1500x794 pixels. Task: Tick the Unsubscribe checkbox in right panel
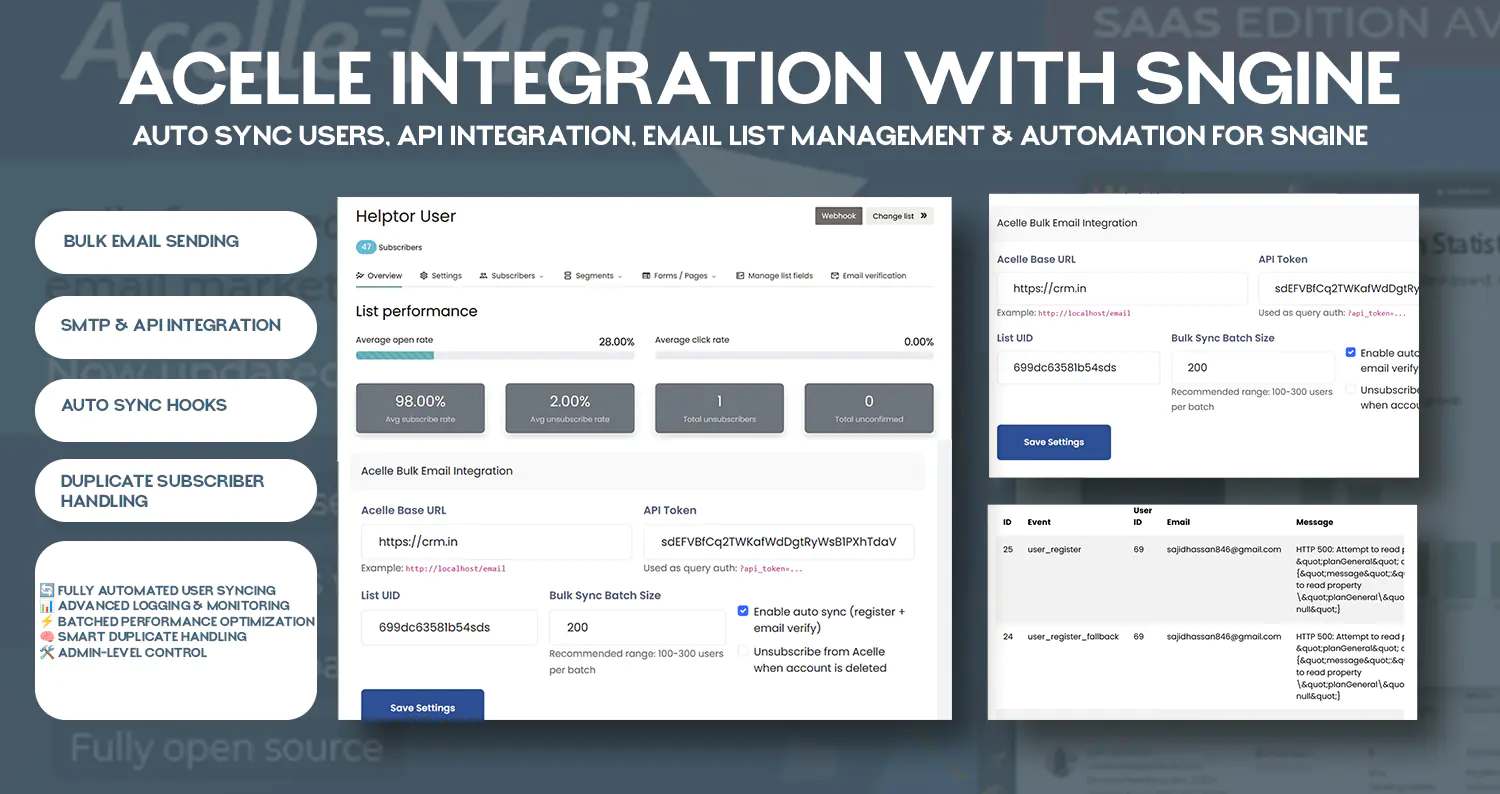[1351, 389]
